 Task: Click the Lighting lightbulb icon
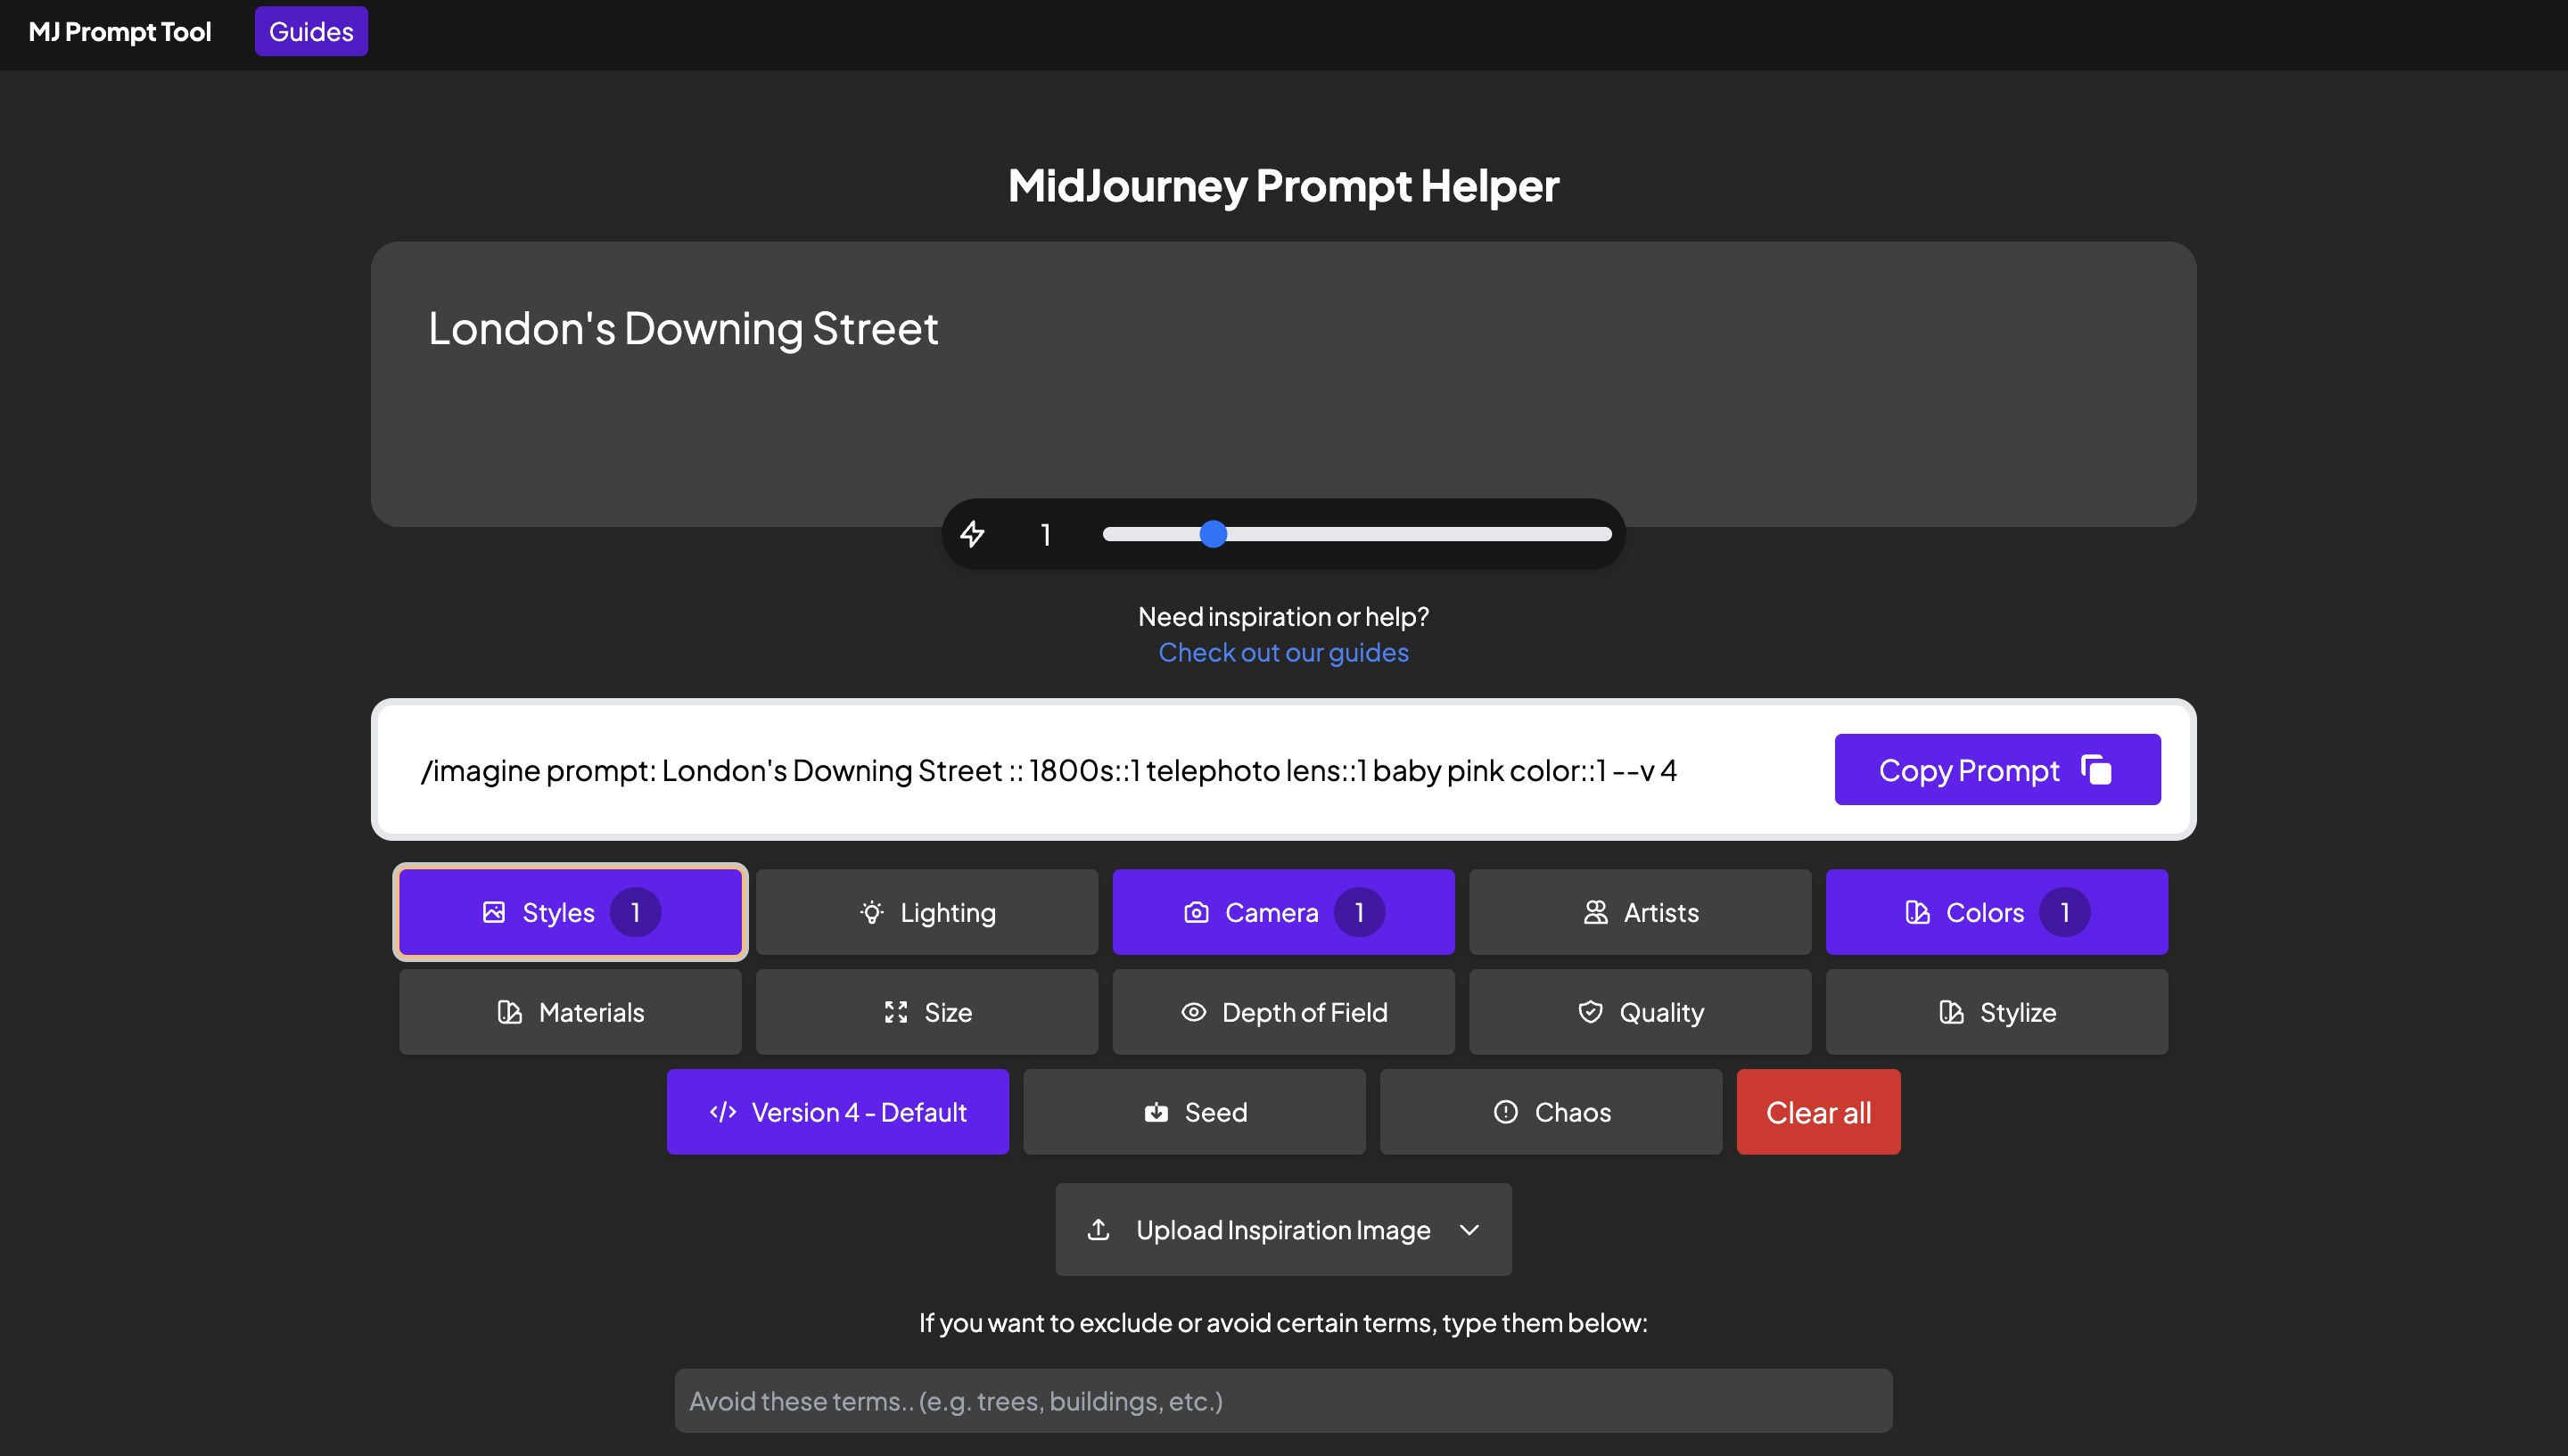pyautogui.click(x=871, y=911)
